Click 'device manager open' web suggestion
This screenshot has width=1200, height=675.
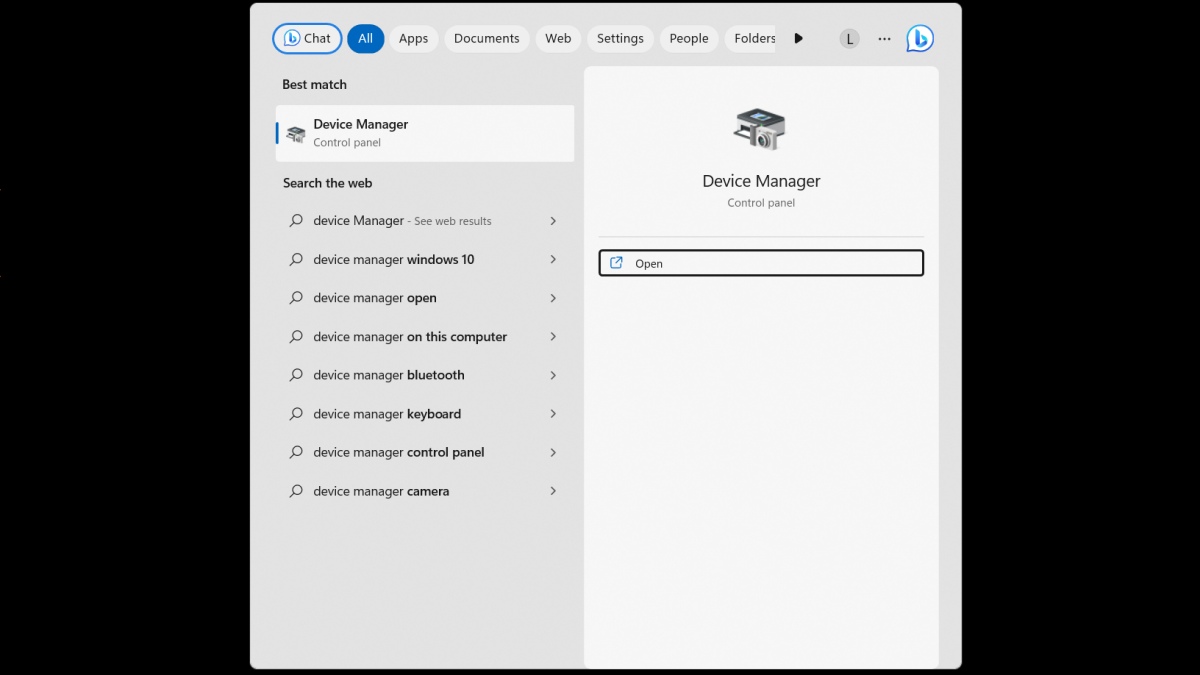[x=425, y=298]
